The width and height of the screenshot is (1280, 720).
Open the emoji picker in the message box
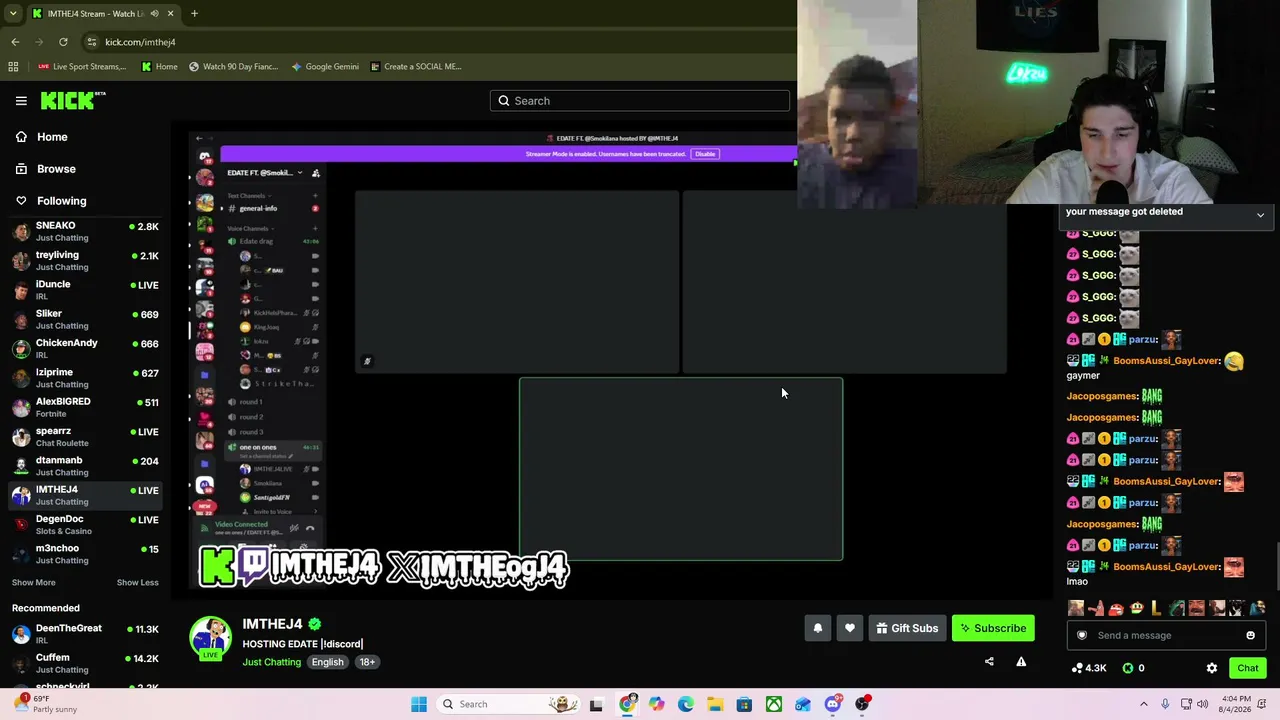pos(1250,635)
